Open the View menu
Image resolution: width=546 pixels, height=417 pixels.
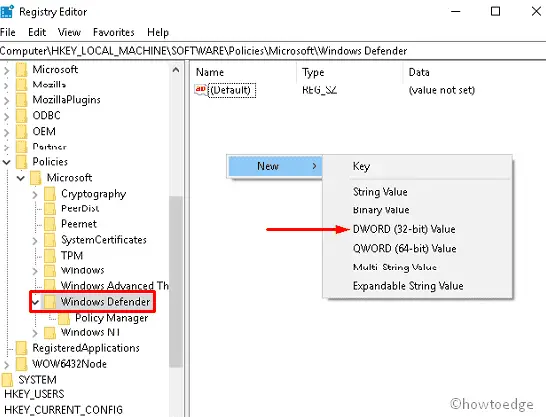coord(69,32)
